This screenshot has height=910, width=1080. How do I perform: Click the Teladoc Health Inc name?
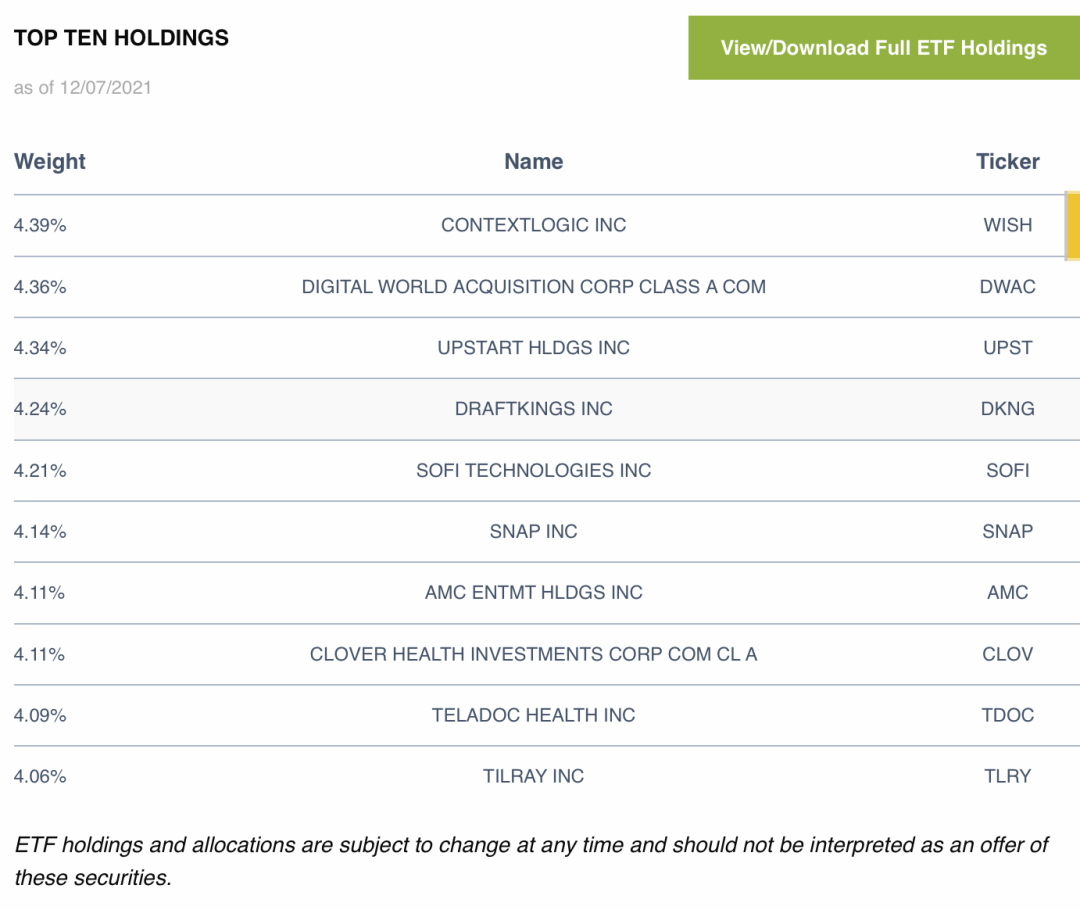click(x=533, y=715)
